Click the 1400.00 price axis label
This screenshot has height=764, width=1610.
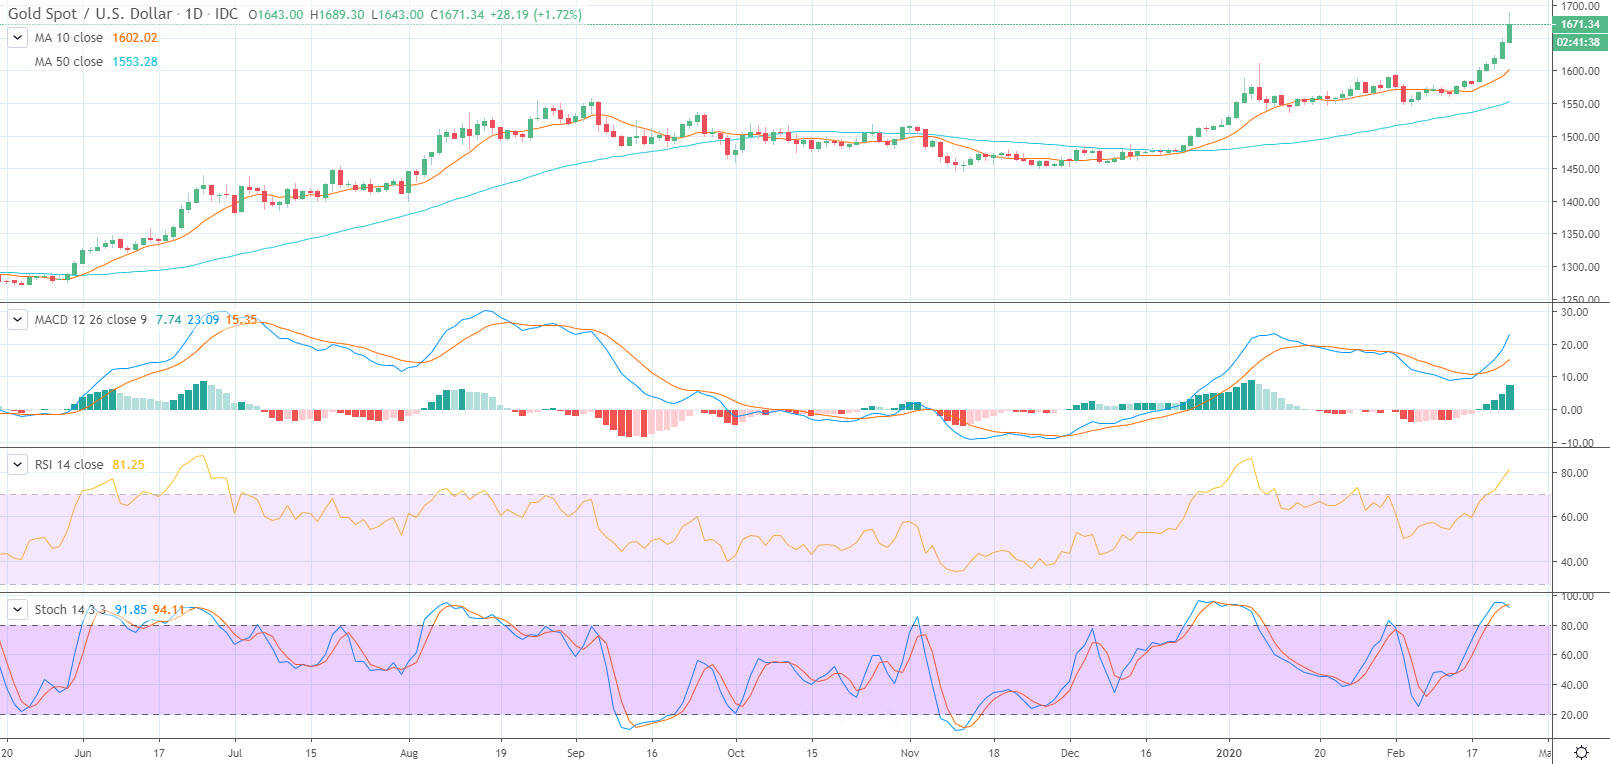click(x=1581, y=202)
